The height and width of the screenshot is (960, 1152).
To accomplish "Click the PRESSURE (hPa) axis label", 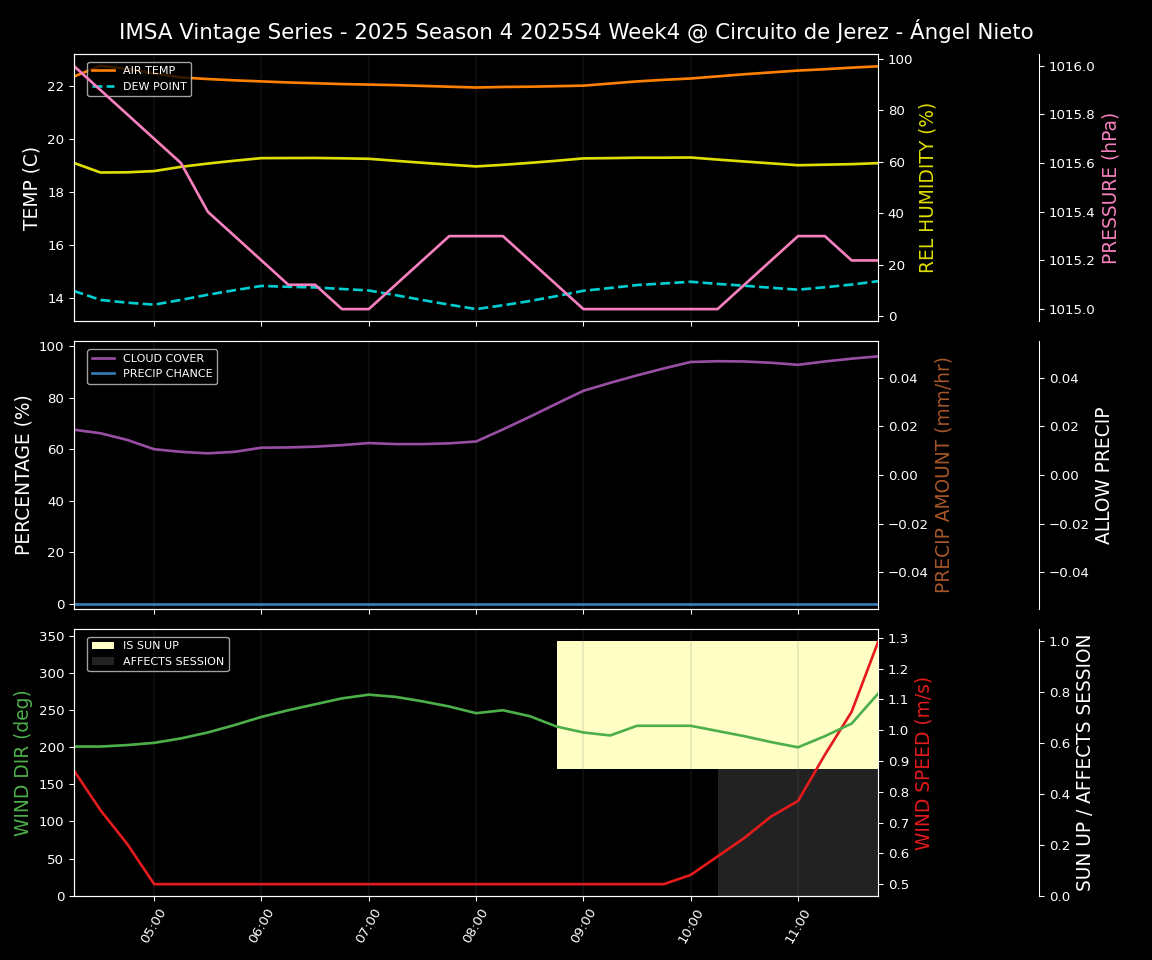I will pyautogui.click(x=1110, y=188).
